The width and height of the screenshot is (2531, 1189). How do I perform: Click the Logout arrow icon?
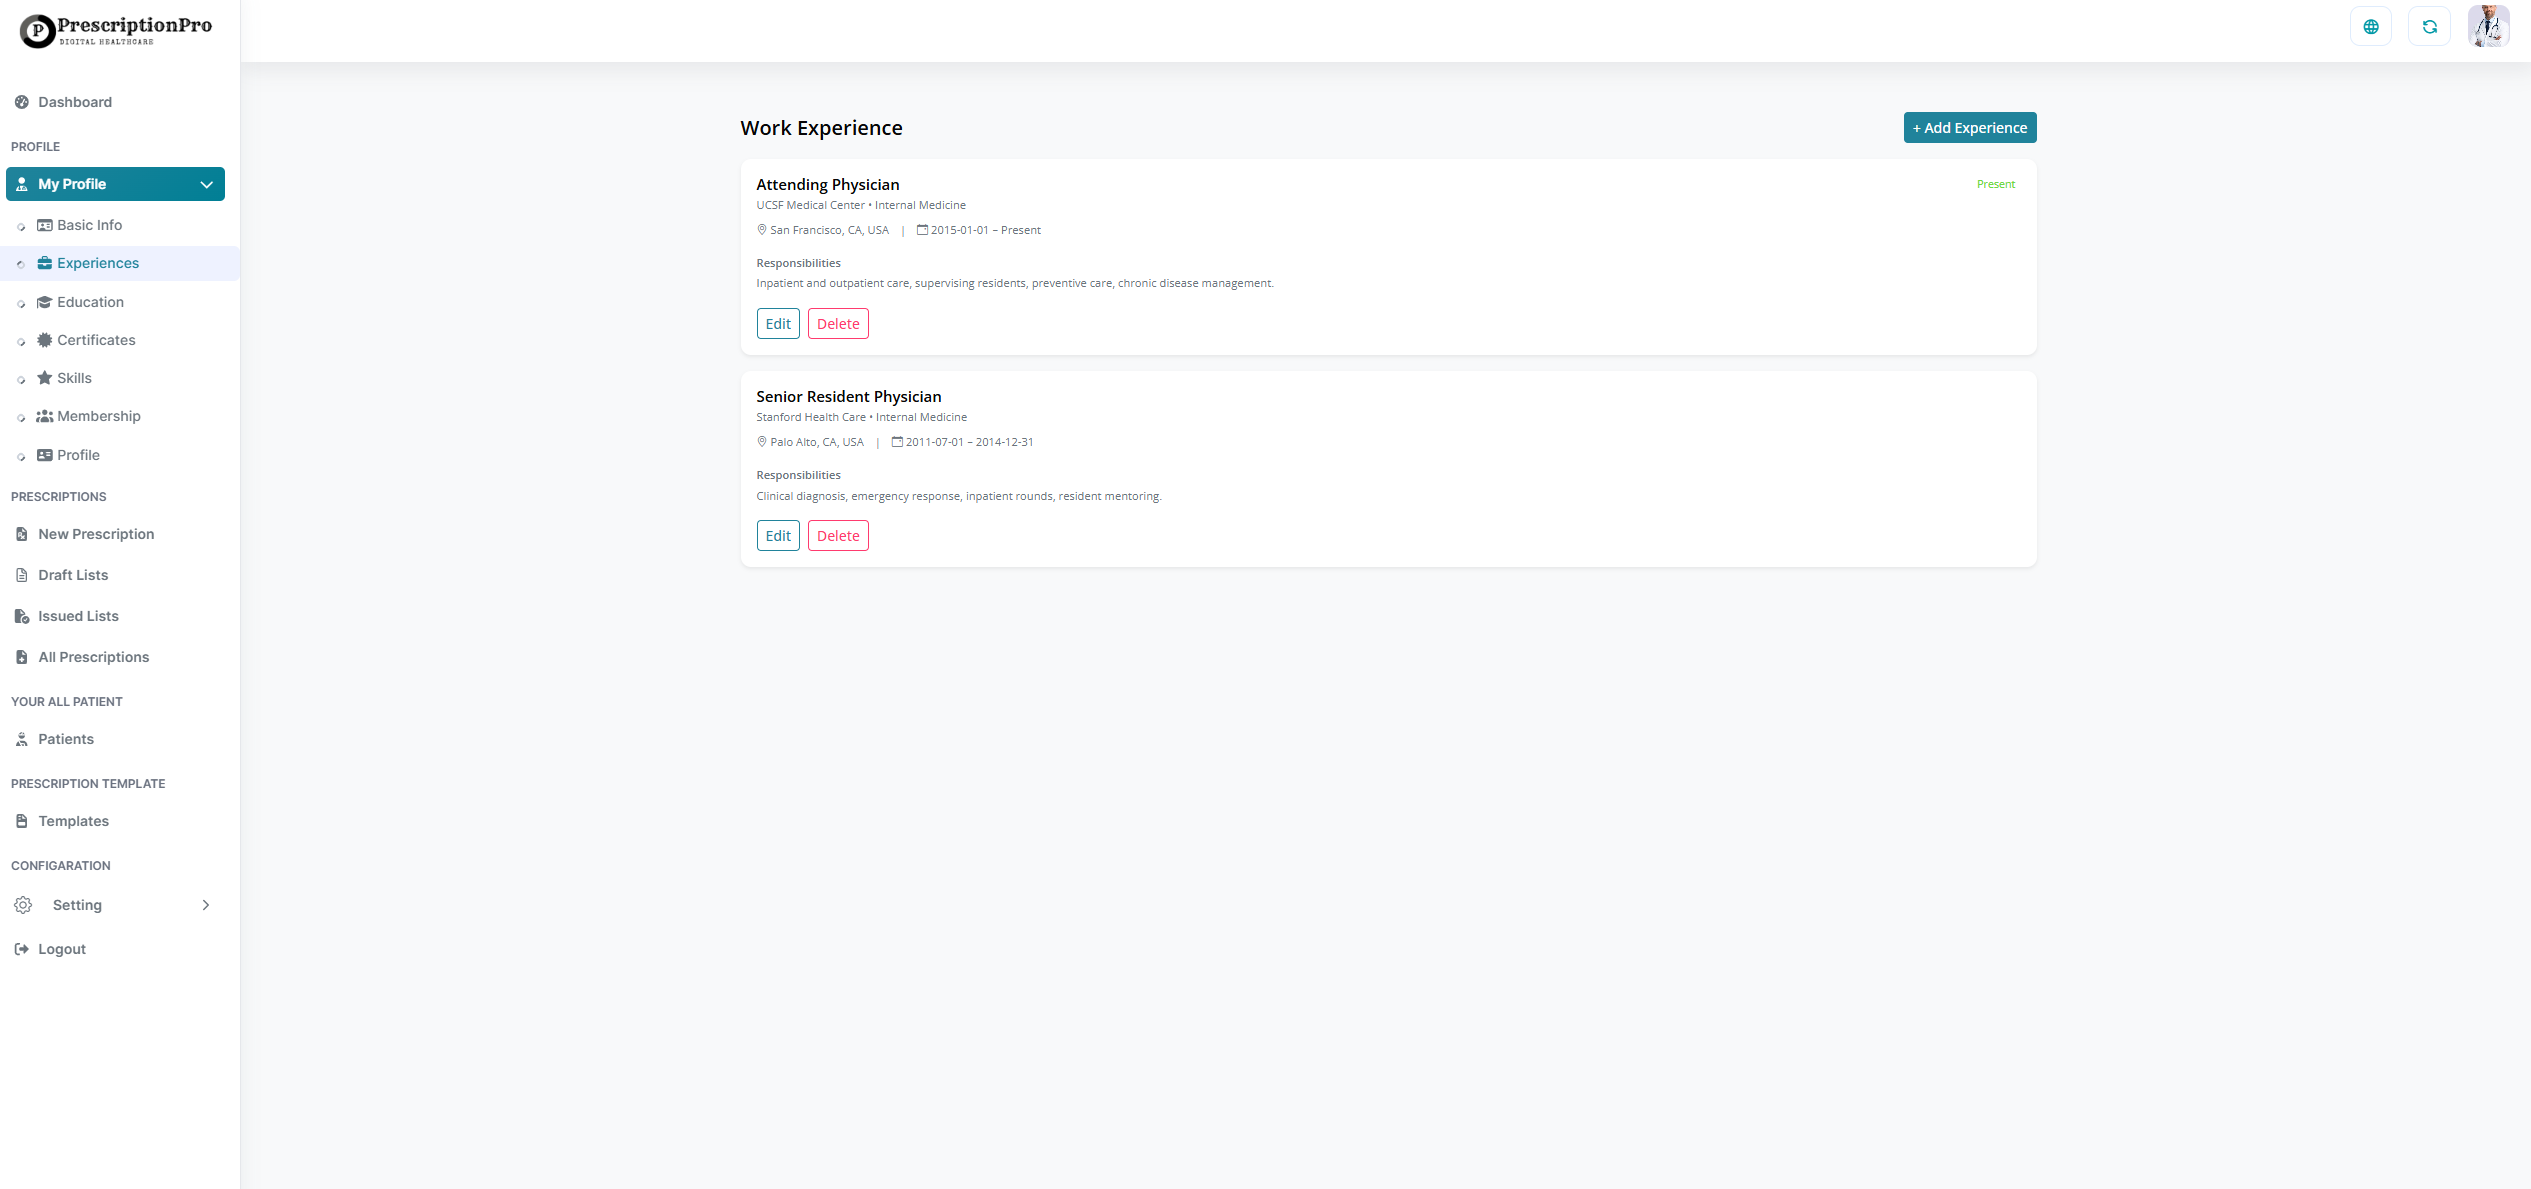(x=22, y=949)
